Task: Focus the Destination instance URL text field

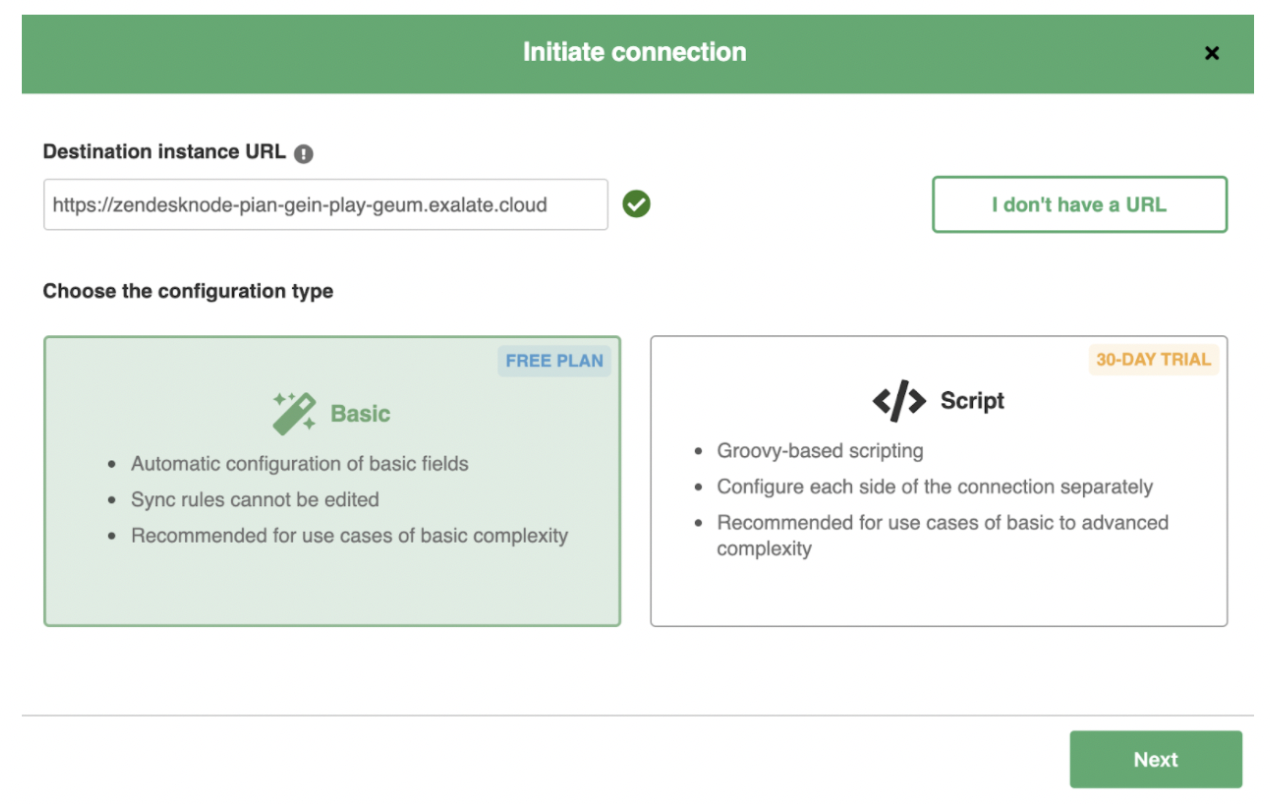Action: click(x=325, y=205)
